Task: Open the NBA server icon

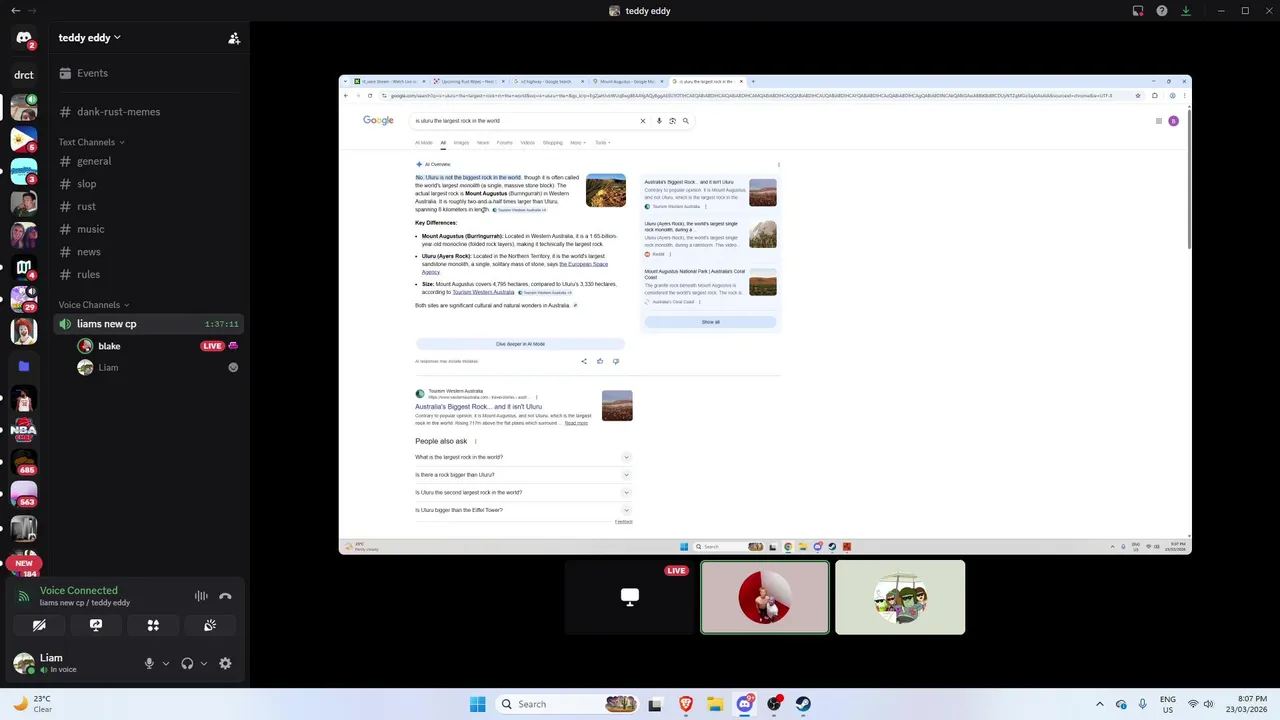Action: point(23,430)
